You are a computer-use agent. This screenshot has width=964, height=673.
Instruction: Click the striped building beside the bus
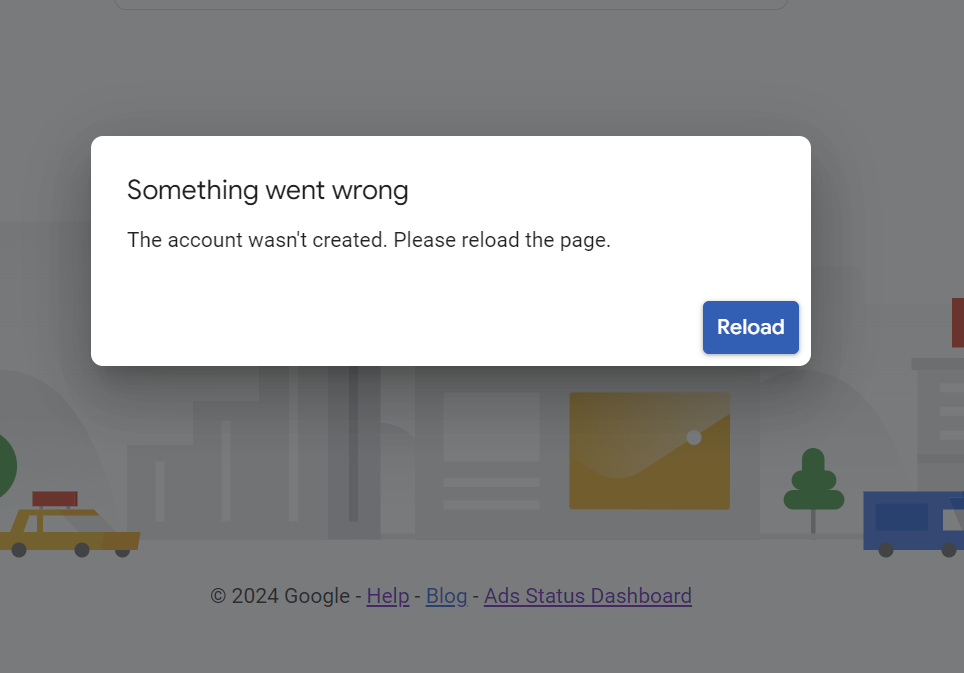click(x=941, y=424)
